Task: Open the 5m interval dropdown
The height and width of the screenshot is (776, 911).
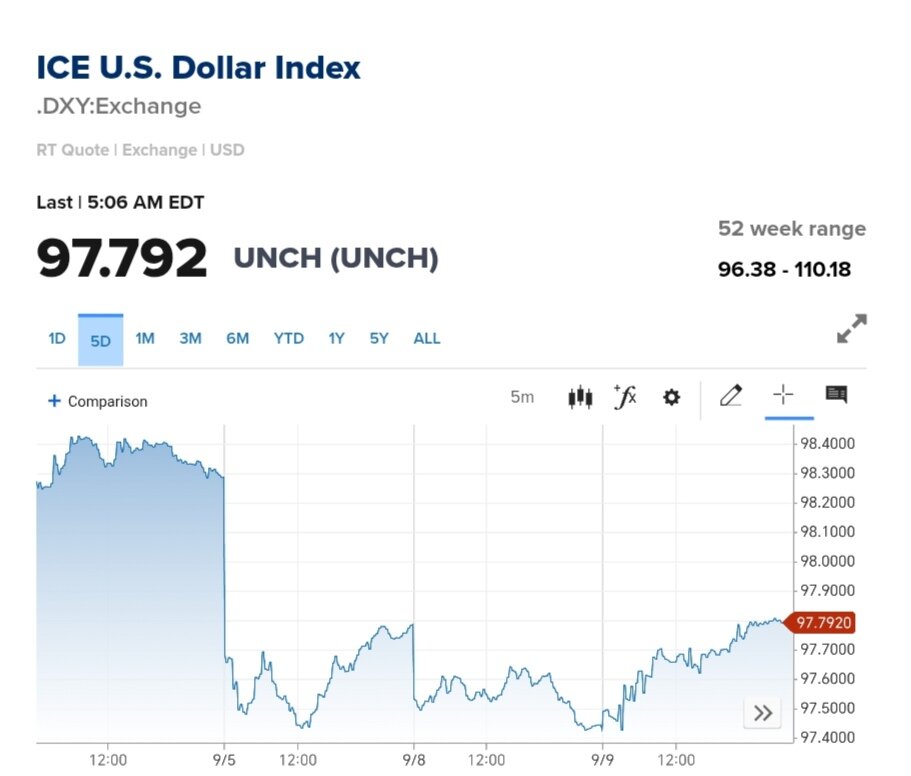Action: [x=522, y=397]
